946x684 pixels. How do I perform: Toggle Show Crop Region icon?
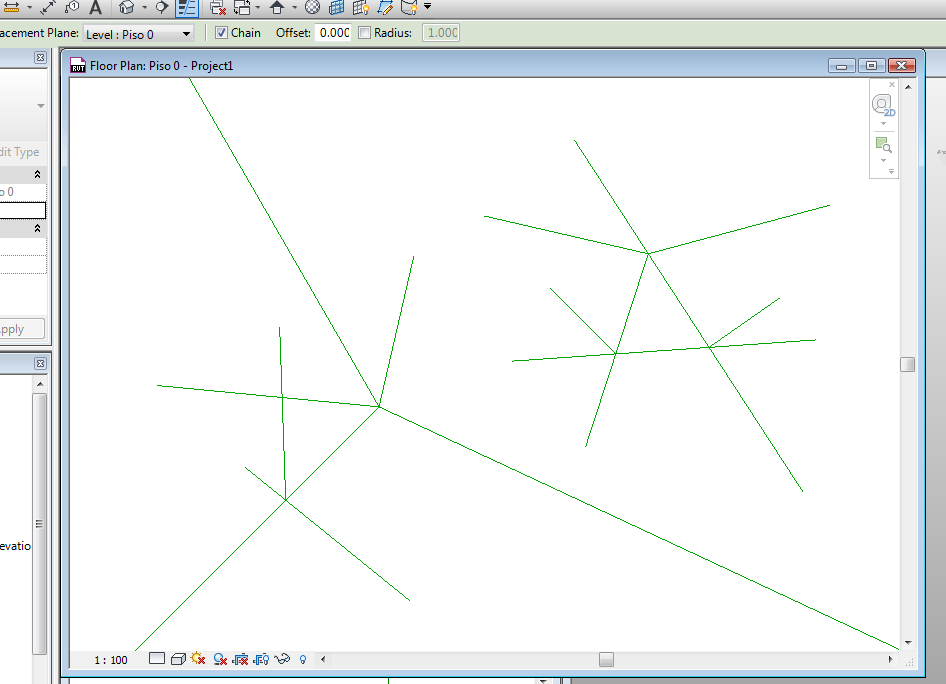click(261, 659)
